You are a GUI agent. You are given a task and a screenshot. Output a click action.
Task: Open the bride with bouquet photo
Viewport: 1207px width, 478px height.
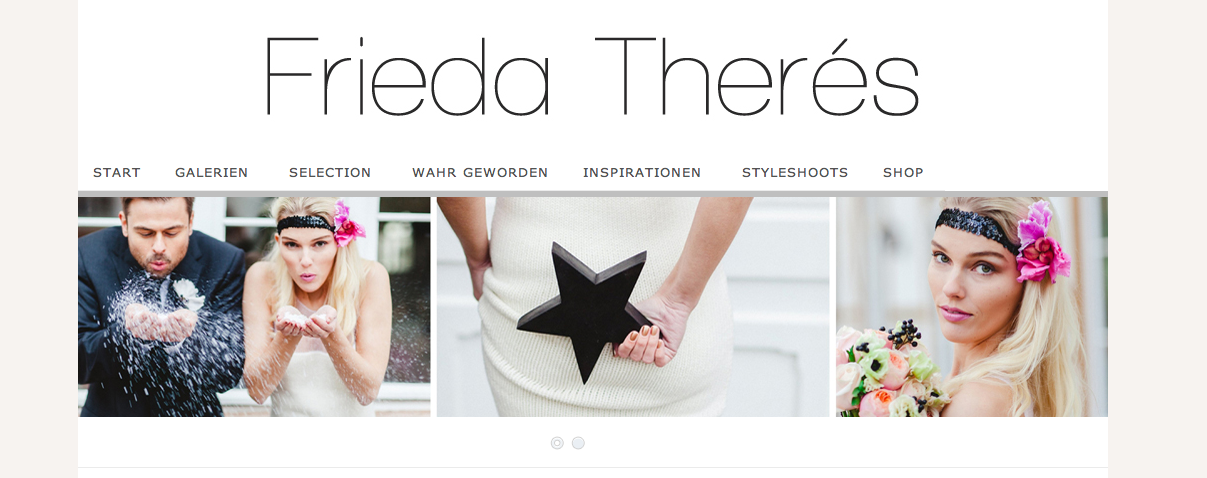[972, 306]
